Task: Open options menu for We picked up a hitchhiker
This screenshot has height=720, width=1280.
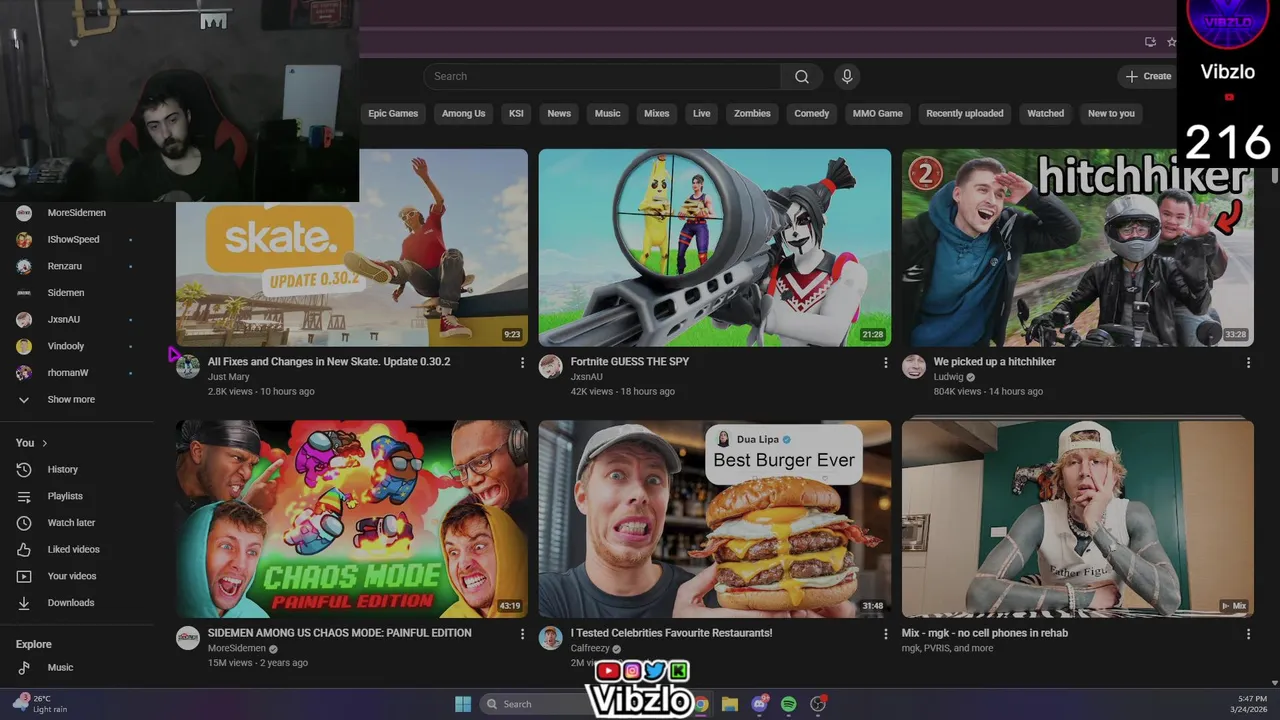Action: coord(1248,363)
